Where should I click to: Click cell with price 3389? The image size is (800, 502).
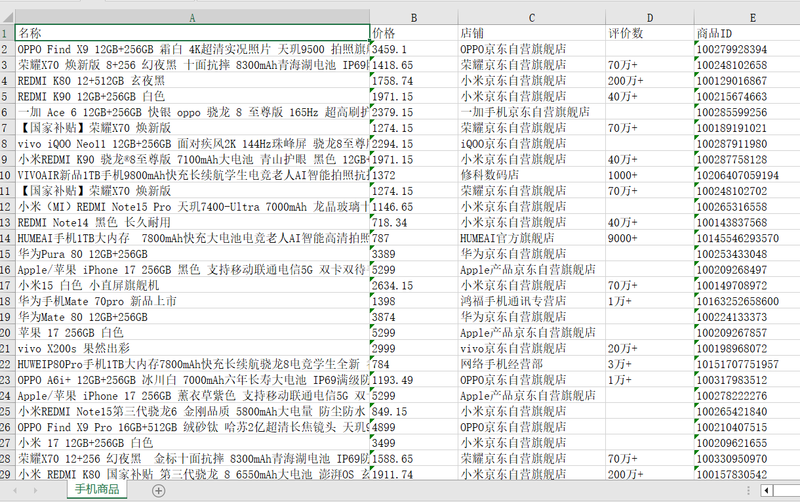414,254
